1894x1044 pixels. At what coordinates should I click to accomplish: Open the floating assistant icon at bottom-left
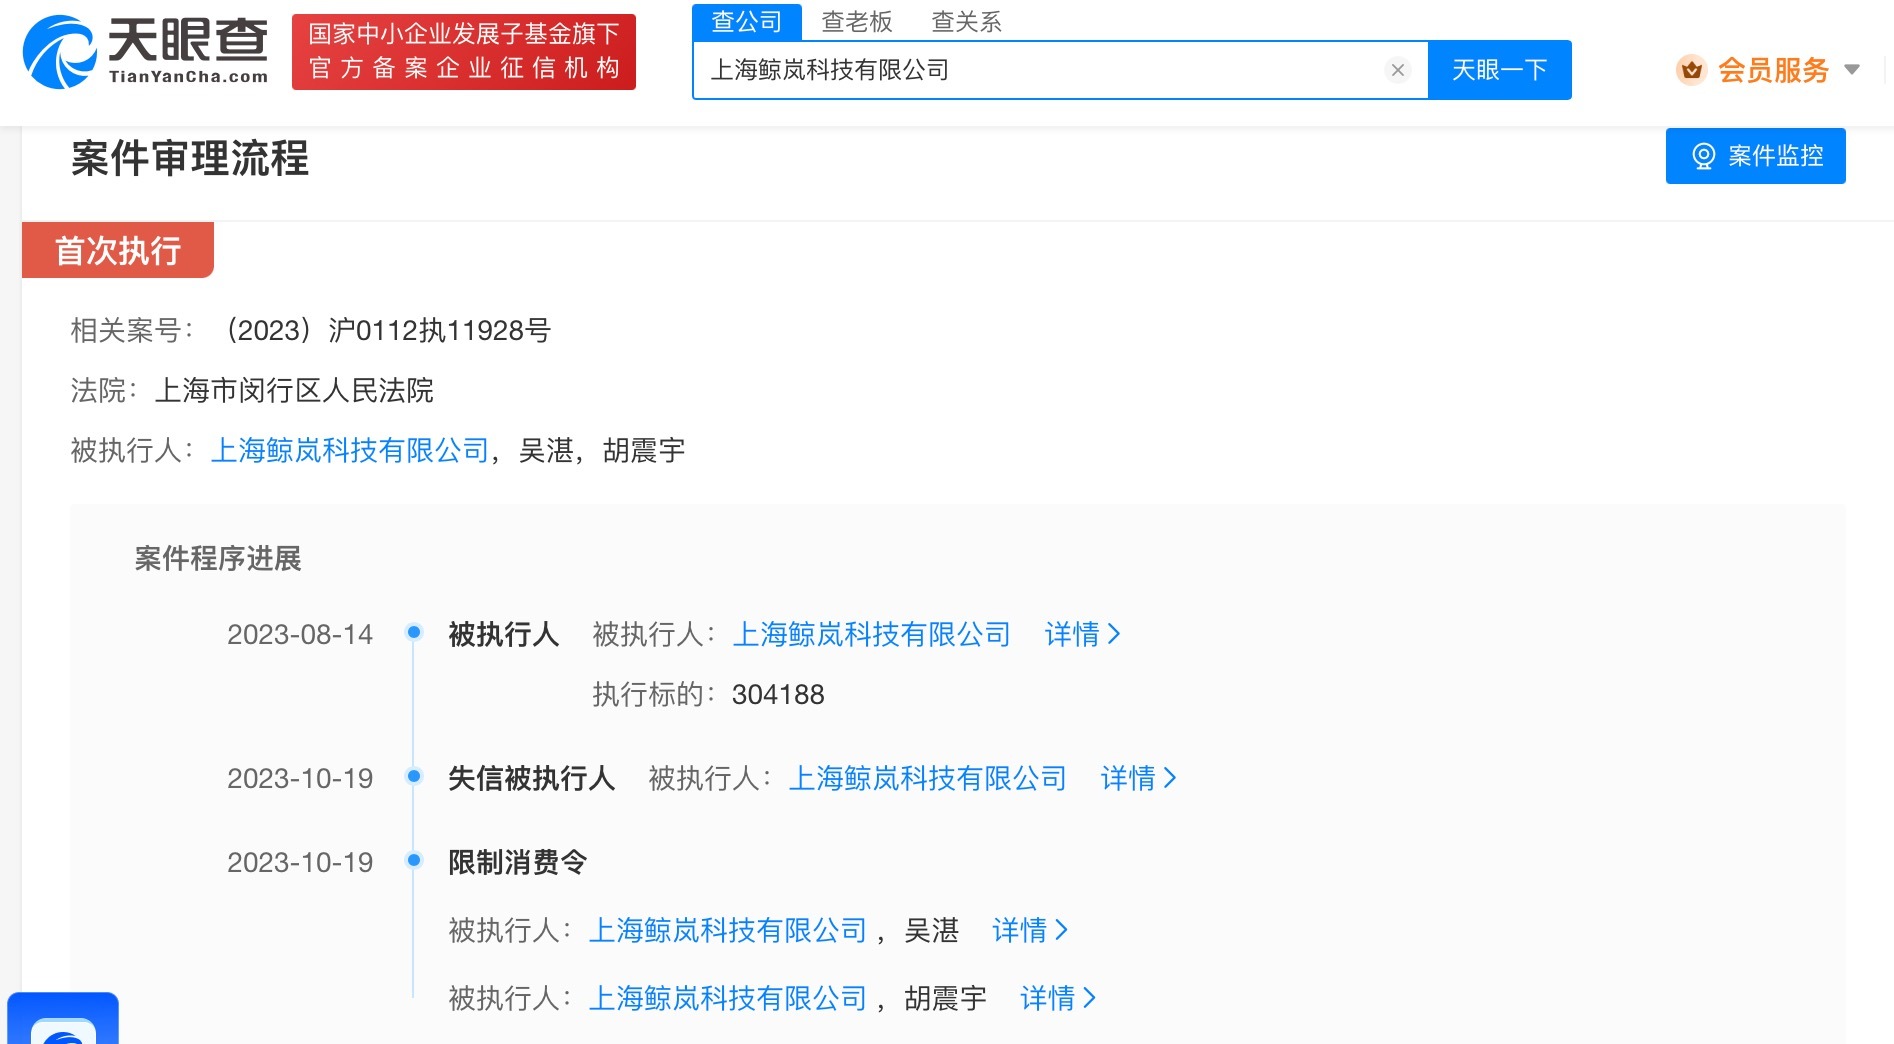coord(63,1020)
